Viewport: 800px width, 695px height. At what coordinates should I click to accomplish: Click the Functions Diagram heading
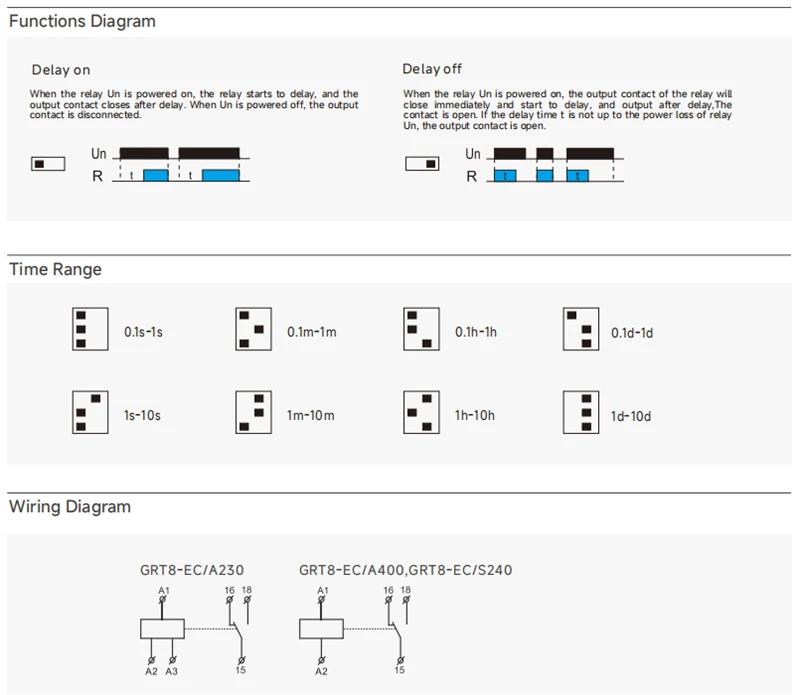tap(82, 21)
